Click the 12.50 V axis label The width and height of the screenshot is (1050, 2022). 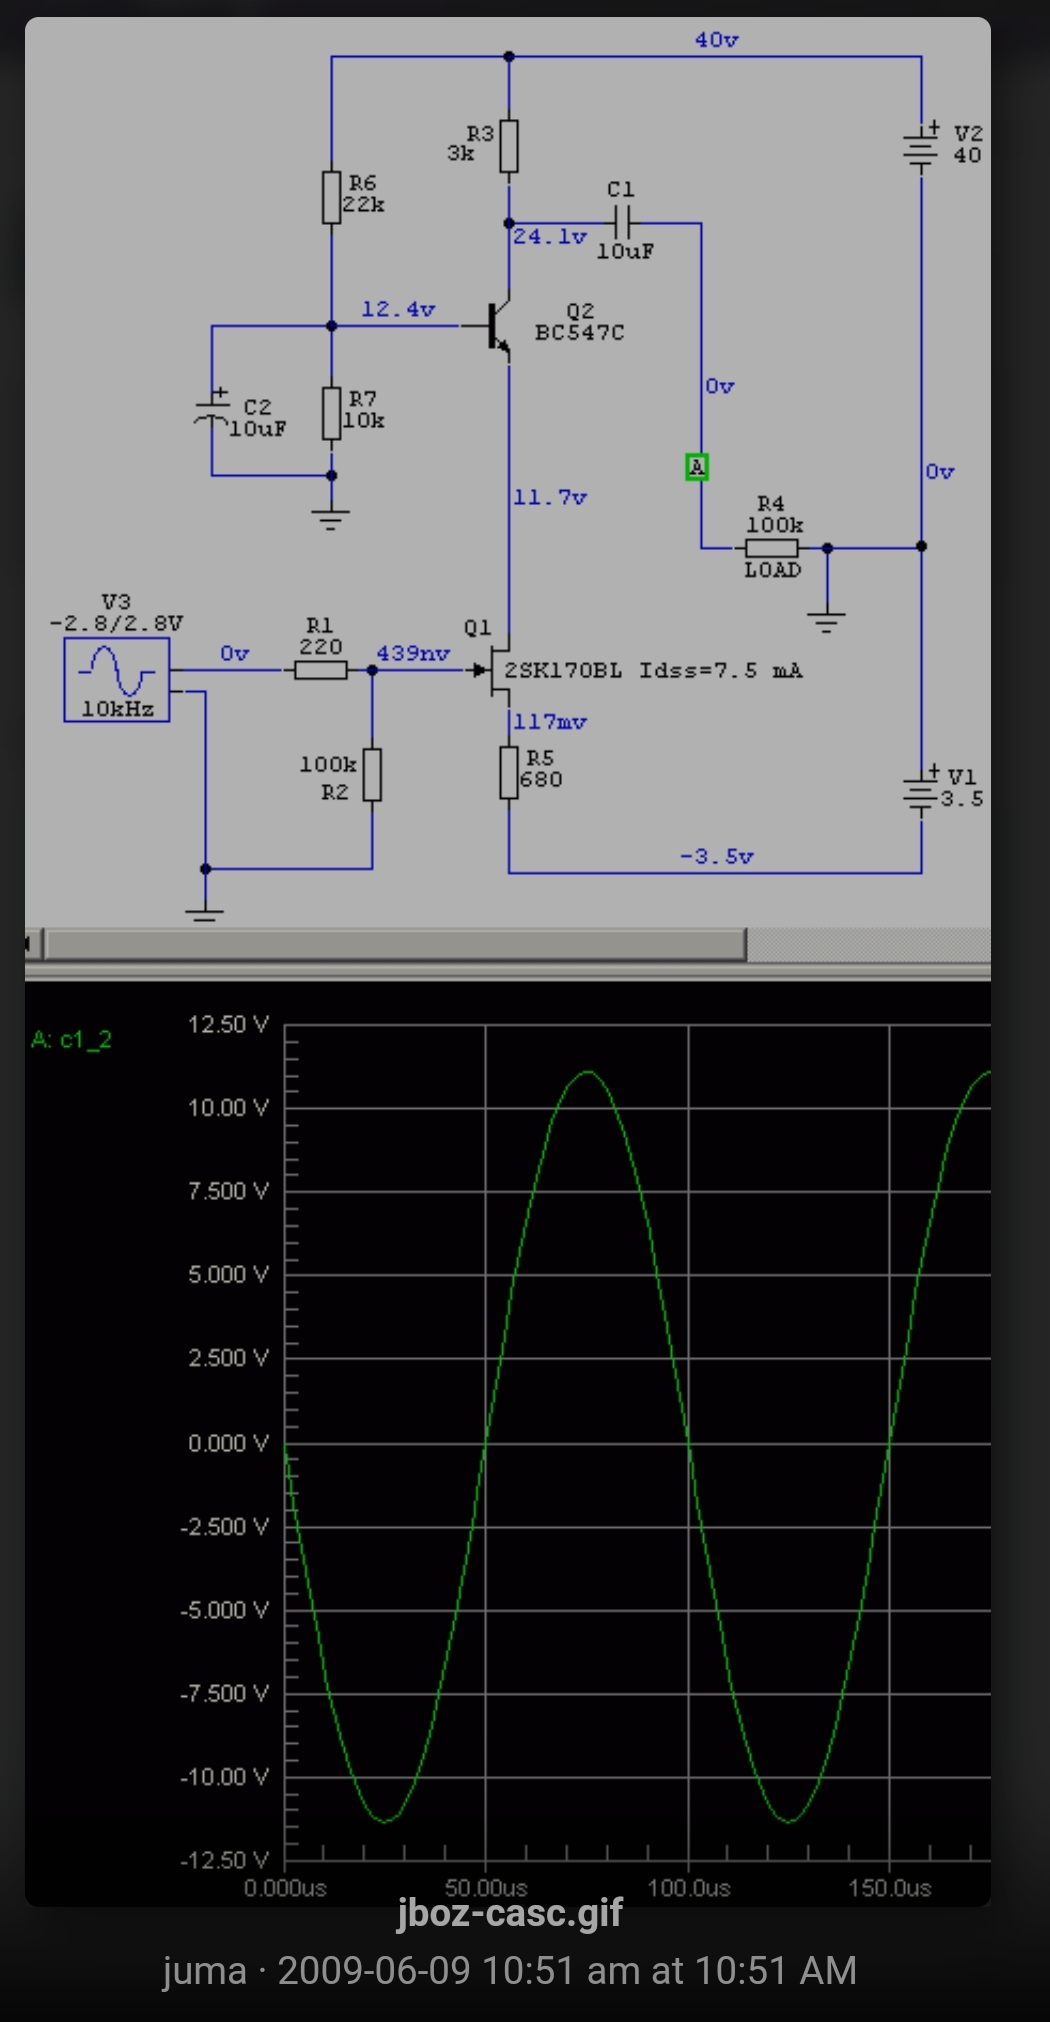pyautogui.click(x=229, y=1024)
